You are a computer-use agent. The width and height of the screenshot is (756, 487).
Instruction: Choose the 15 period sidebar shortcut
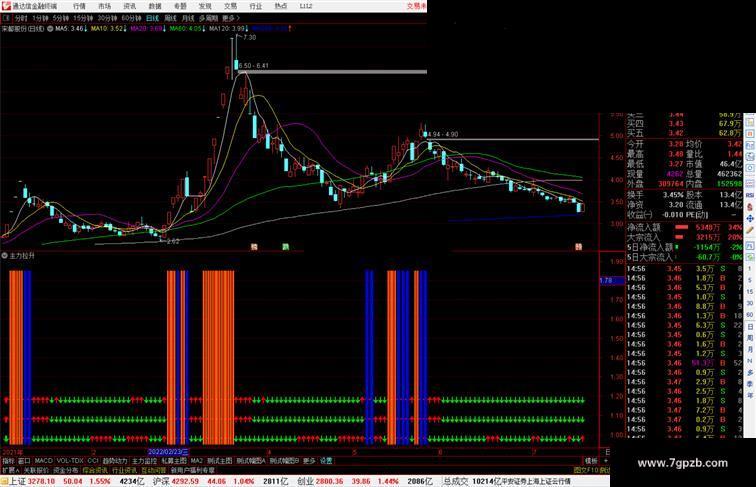[750, 292]
